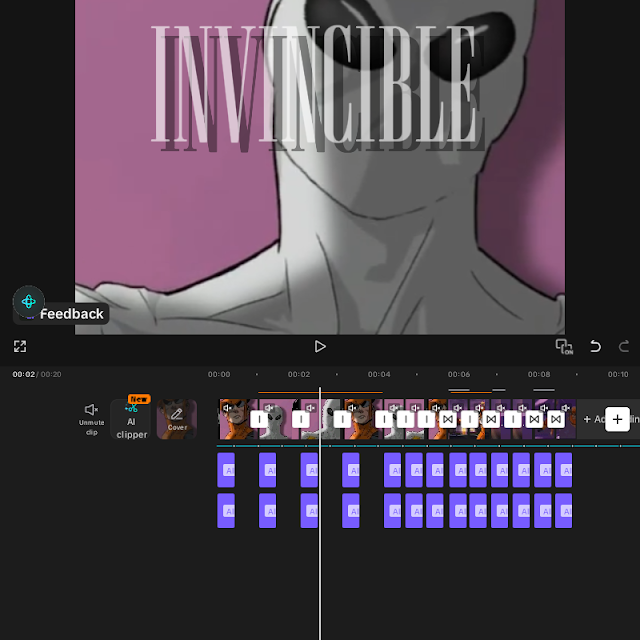Viewport: 640px width, 640px height.
Task: Select the last bowtie transition icon on the track
Action: point(556,419)
